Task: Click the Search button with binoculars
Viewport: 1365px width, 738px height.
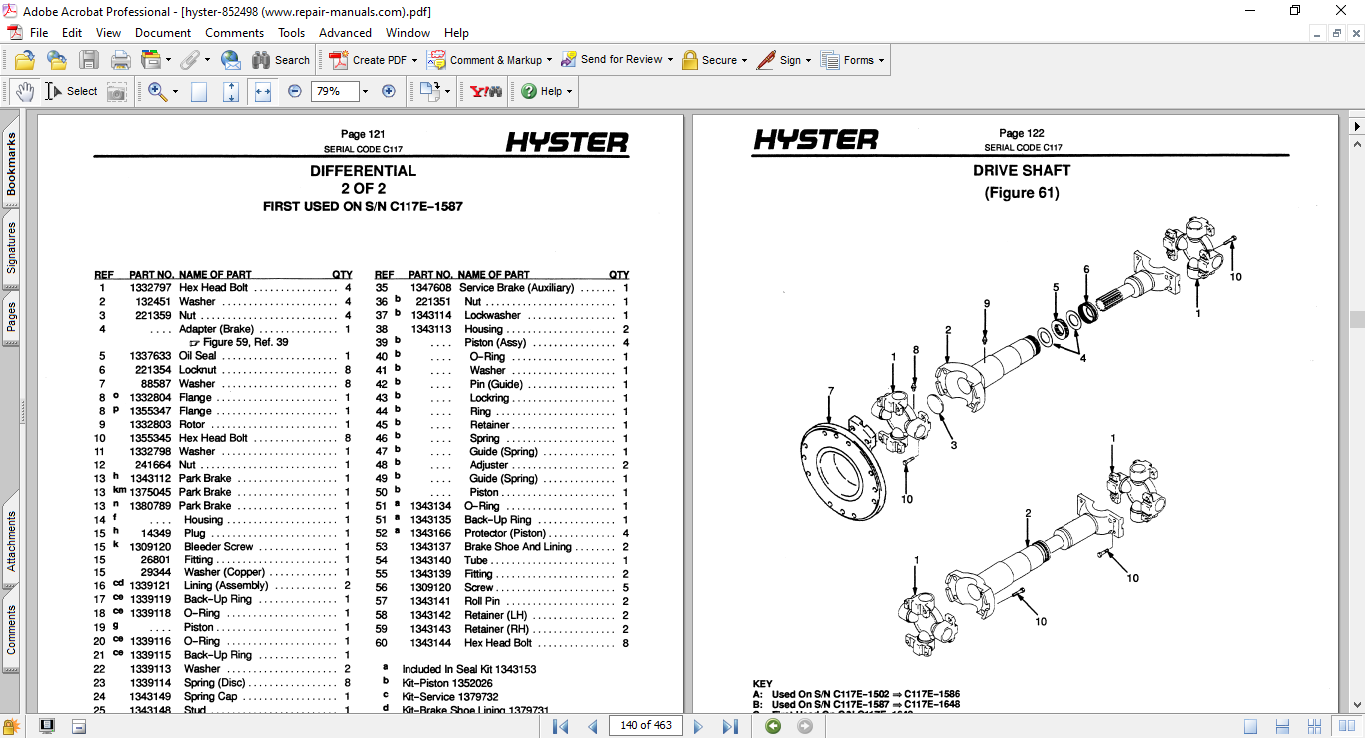Action: click(281, 60)
